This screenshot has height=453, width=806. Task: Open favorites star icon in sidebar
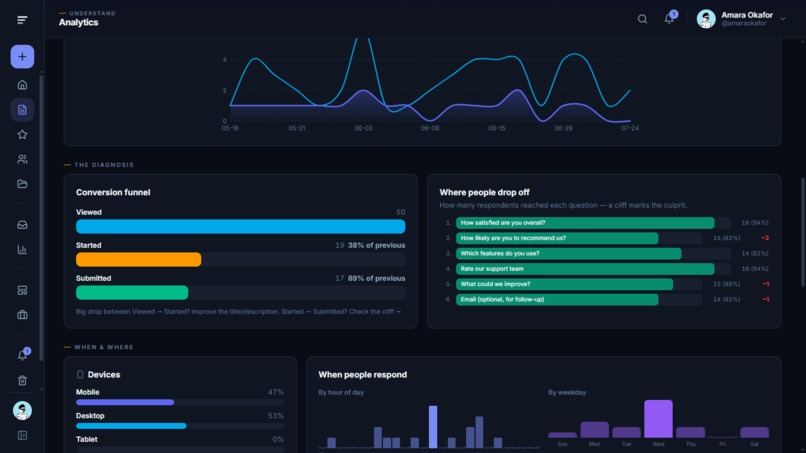pos(22,134)
